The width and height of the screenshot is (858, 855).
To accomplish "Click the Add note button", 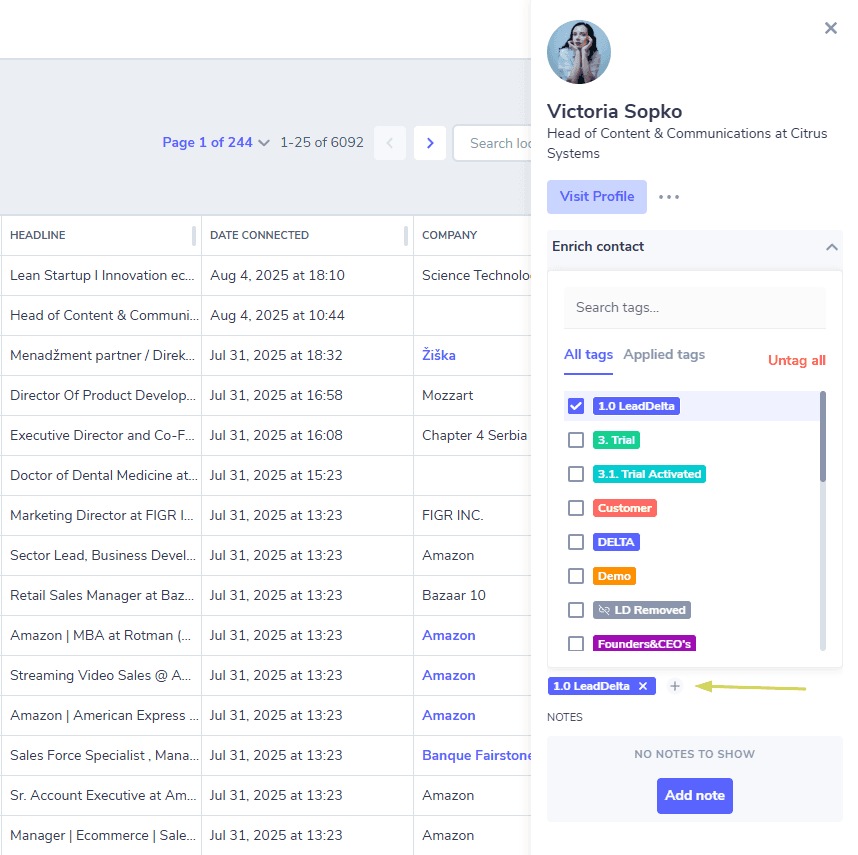I will coord(694,795).
